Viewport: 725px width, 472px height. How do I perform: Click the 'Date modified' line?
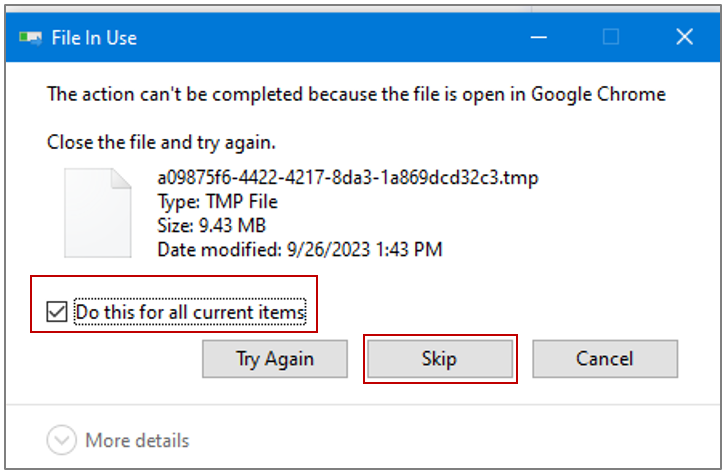point(300,250)
